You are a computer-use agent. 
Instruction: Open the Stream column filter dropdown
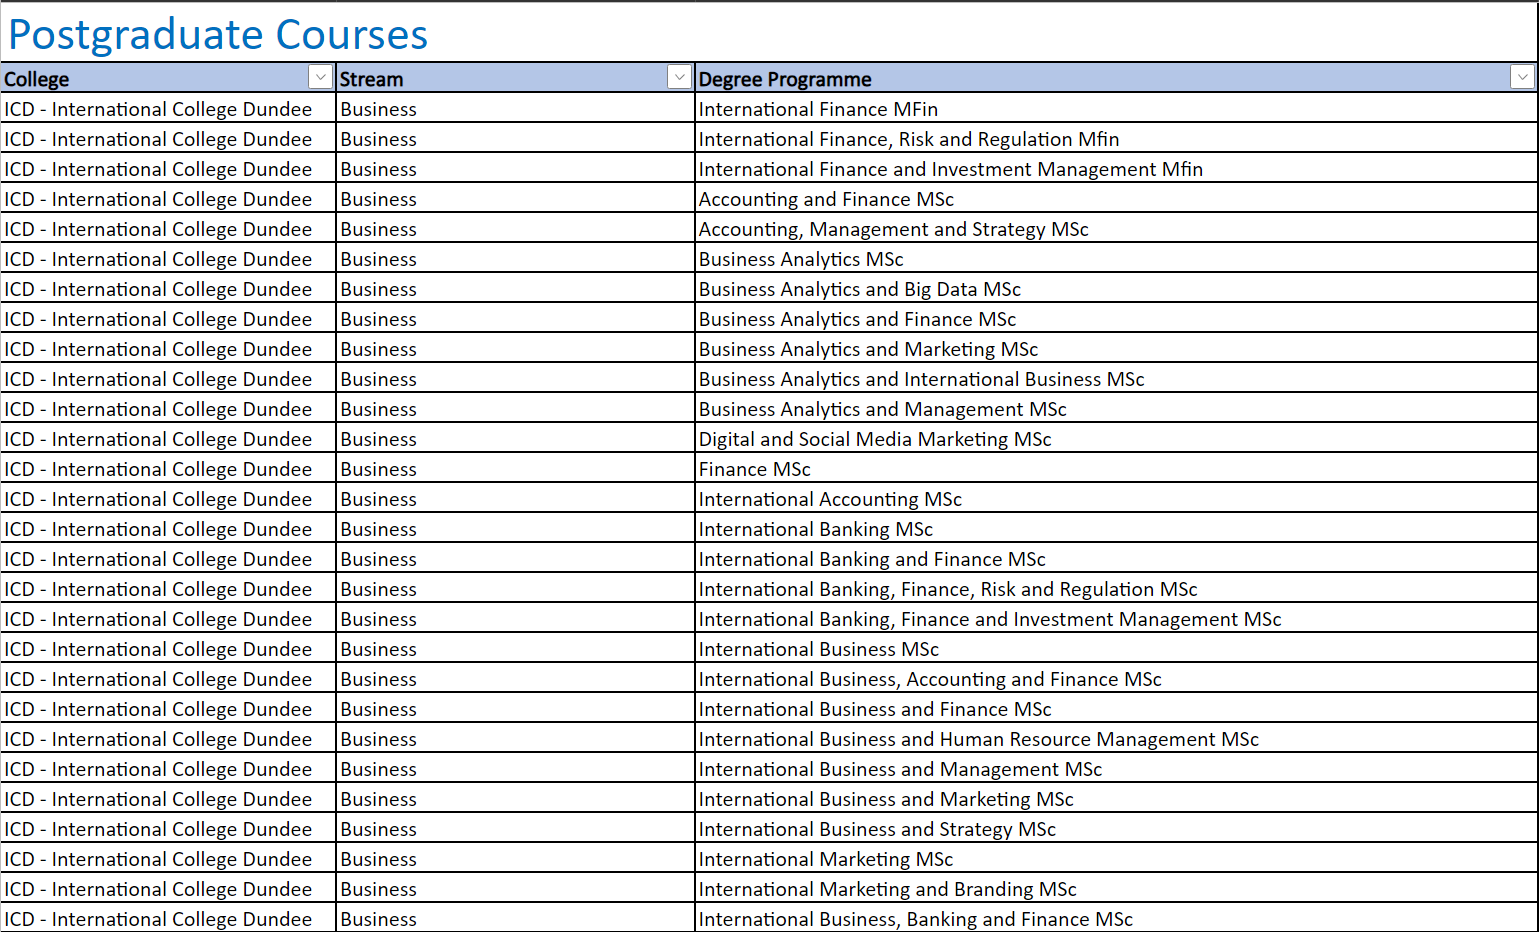point(679,77)
